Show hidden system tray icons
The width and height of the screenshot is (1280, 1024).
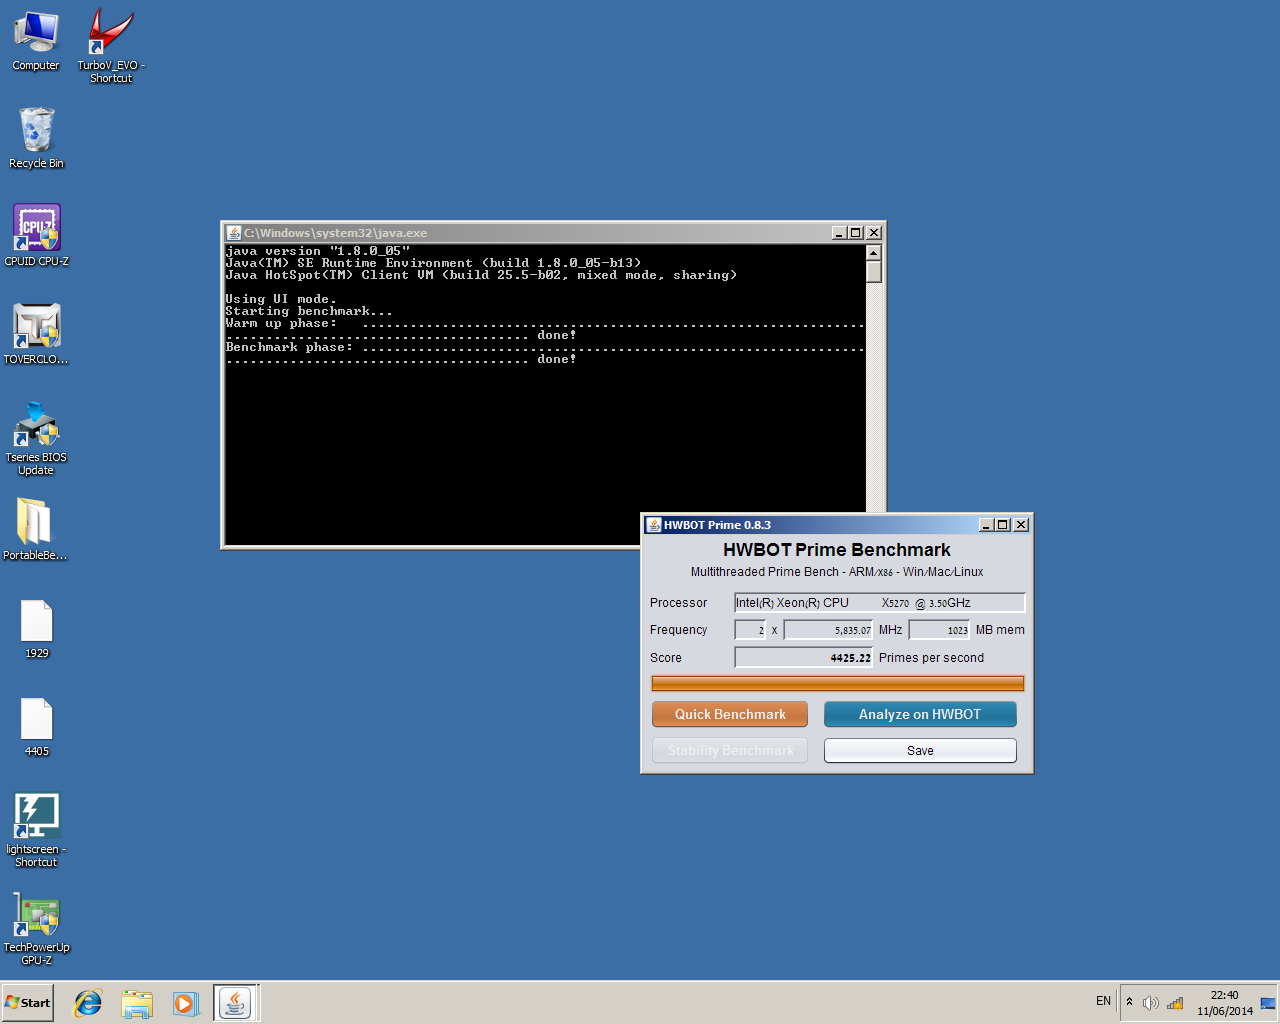tap(1130, 1001)
